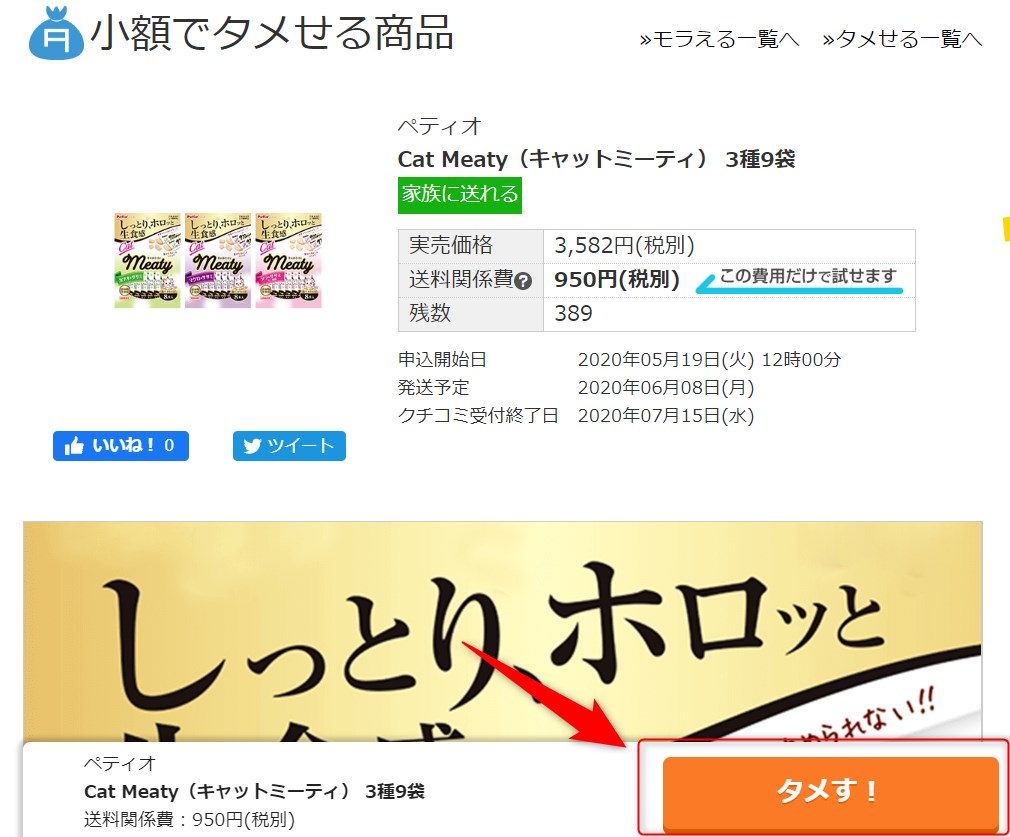Click the 残数 389 stock row
Image resolution: width=1010 pixels, height=837 pixels.
pos(656,314)
